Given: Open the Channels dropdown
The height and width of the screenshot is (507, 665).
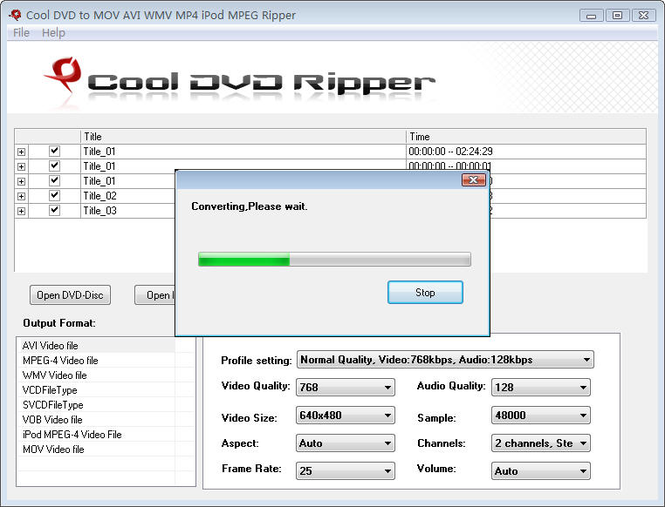Looking at the screenshot, I should point(540,443).
